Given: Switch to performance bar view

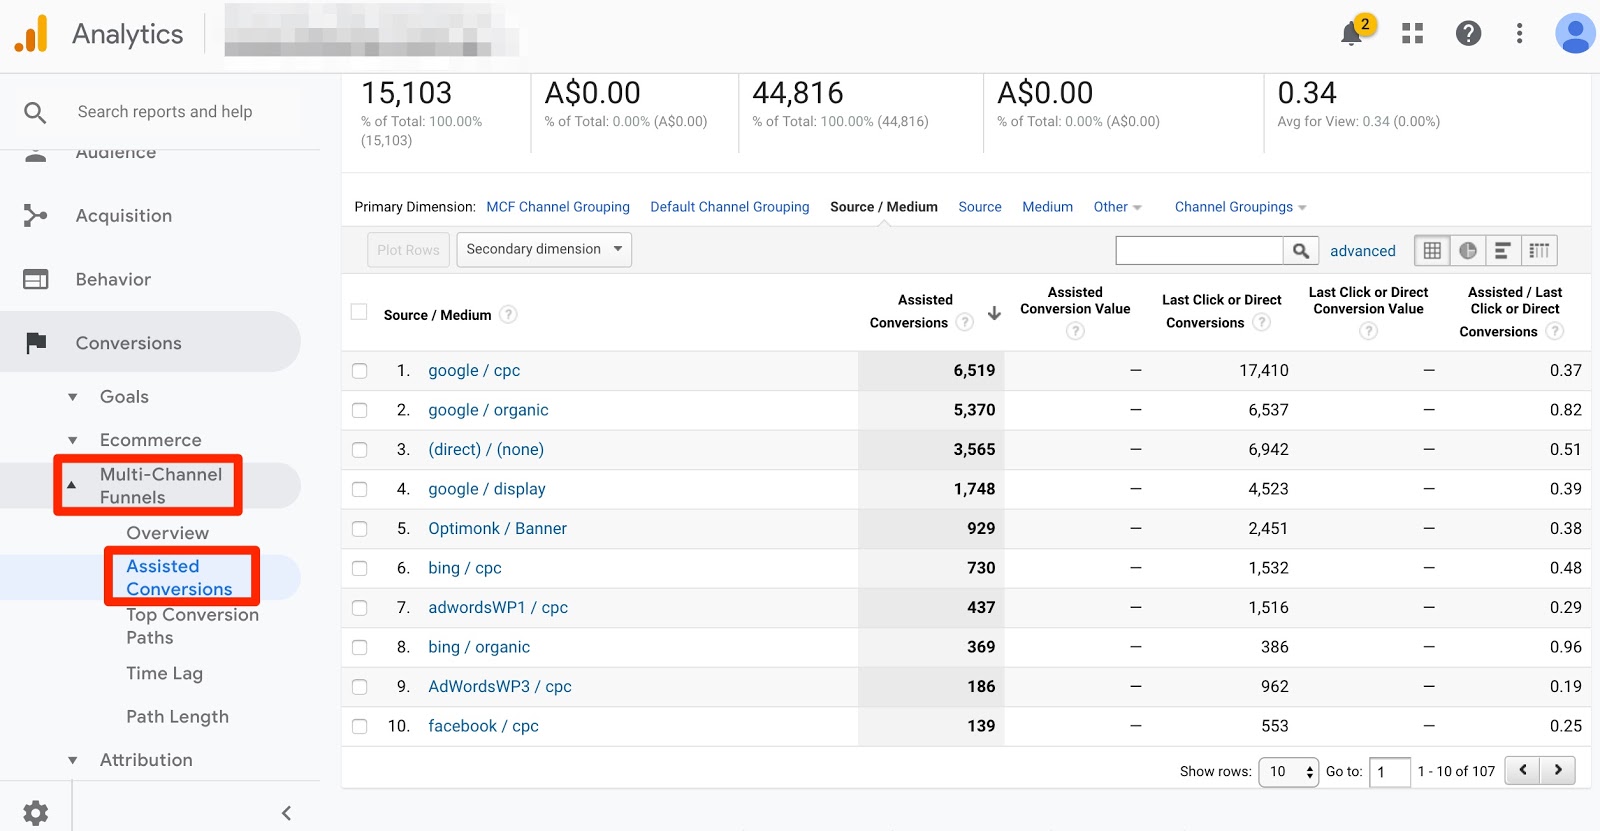Looking at the screenshot, I should click(1502, 251).
